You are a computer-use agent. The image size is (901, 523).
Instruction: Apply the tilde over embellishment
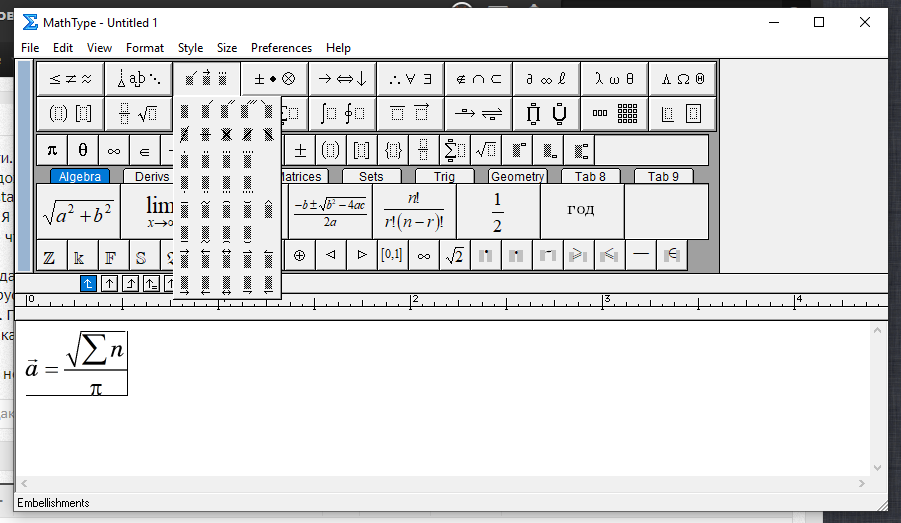(x=206, y=209)
